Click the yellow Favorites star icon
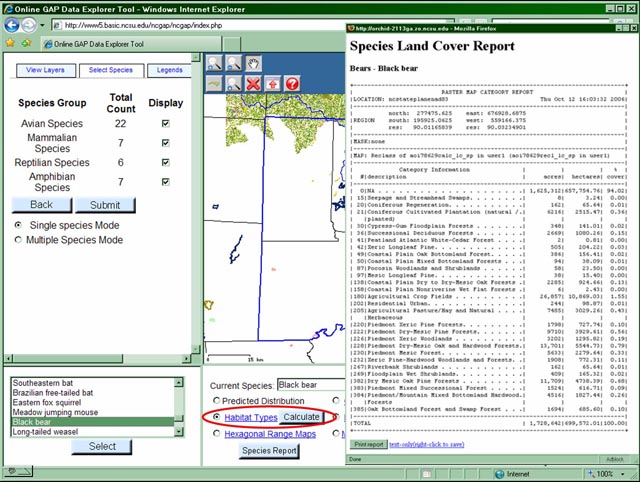This screenshot has width=640, height=482. pyautogui.click(x=10, y=43)
